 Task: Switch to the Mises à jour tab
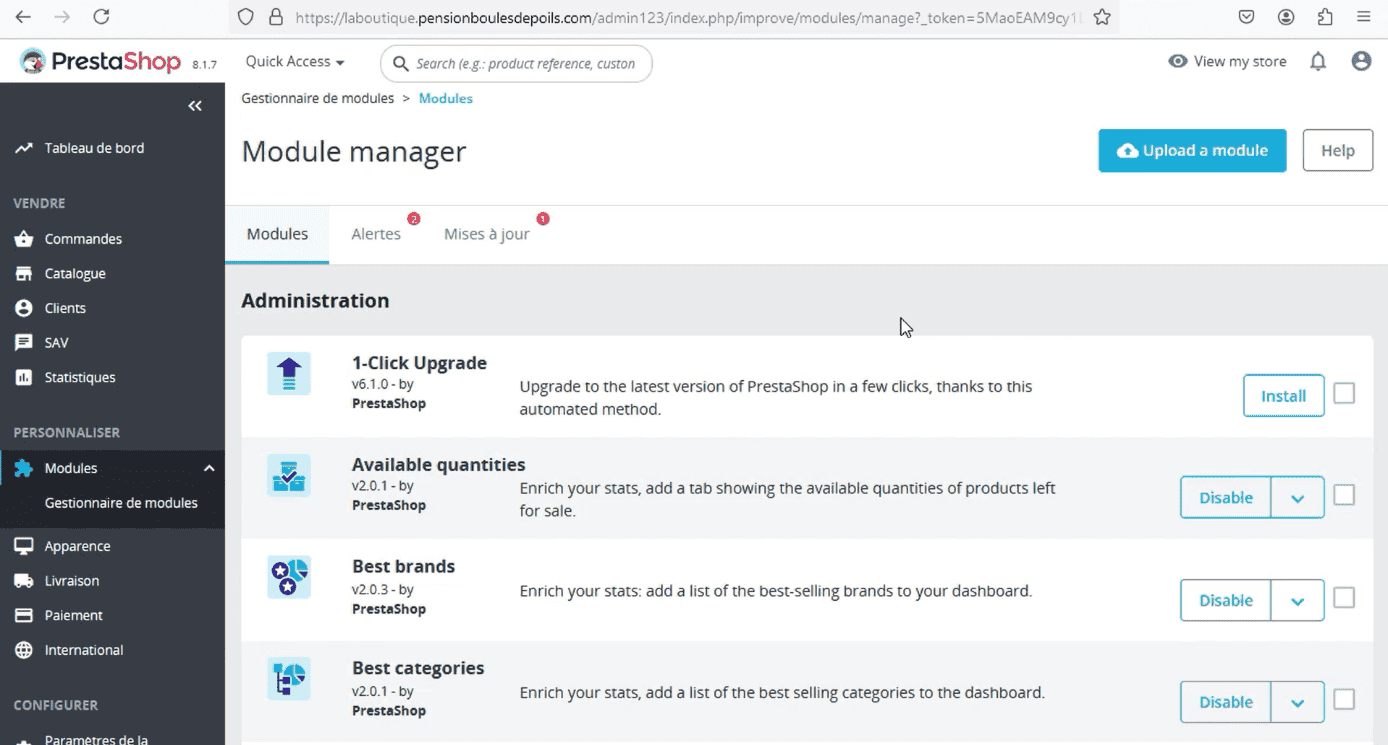tap(487, 234)
